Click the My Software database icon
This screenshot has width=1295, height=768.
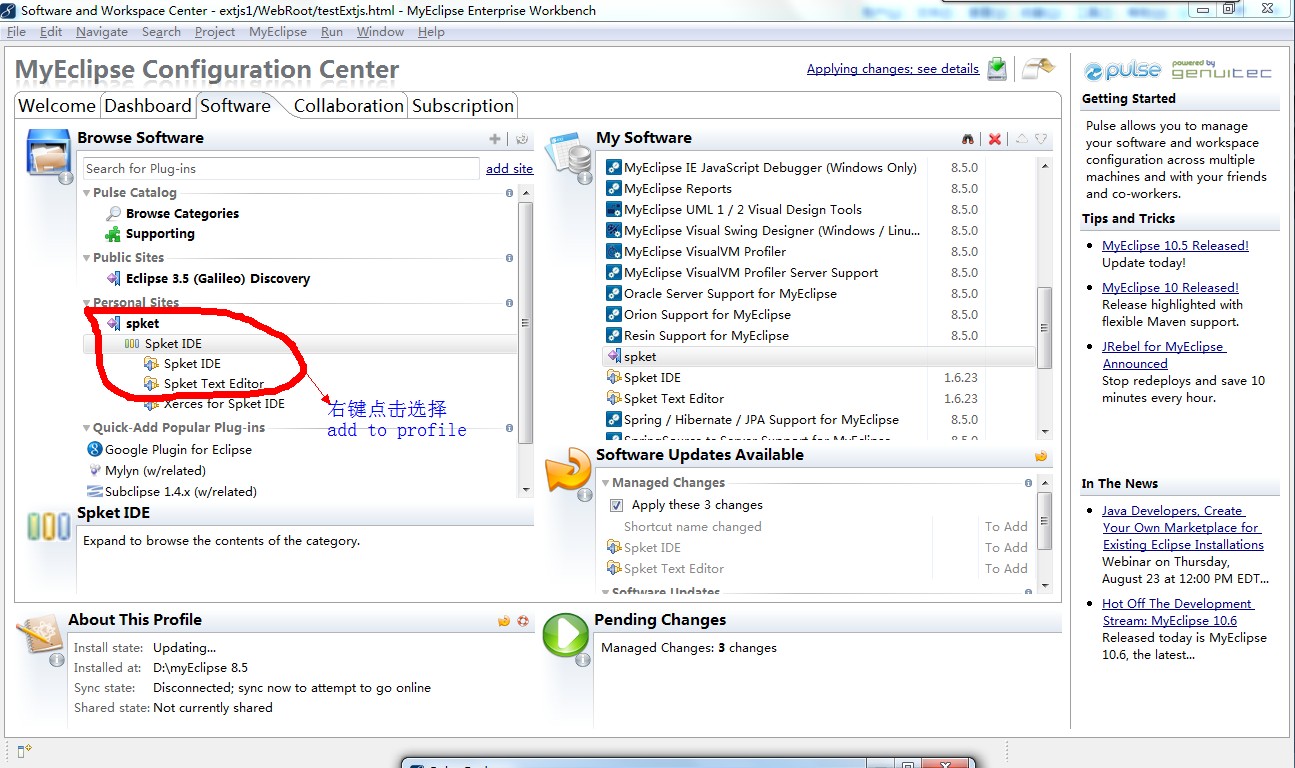click(568, 156)
